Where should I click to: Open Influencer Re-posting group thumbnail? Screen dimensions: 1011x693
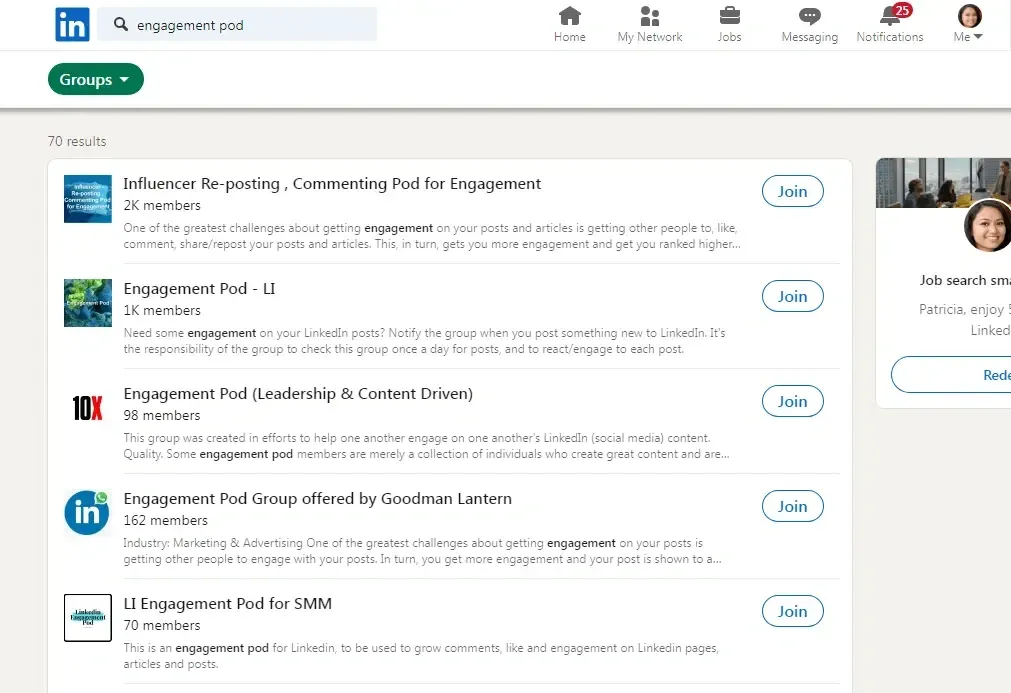pos(88,199)
